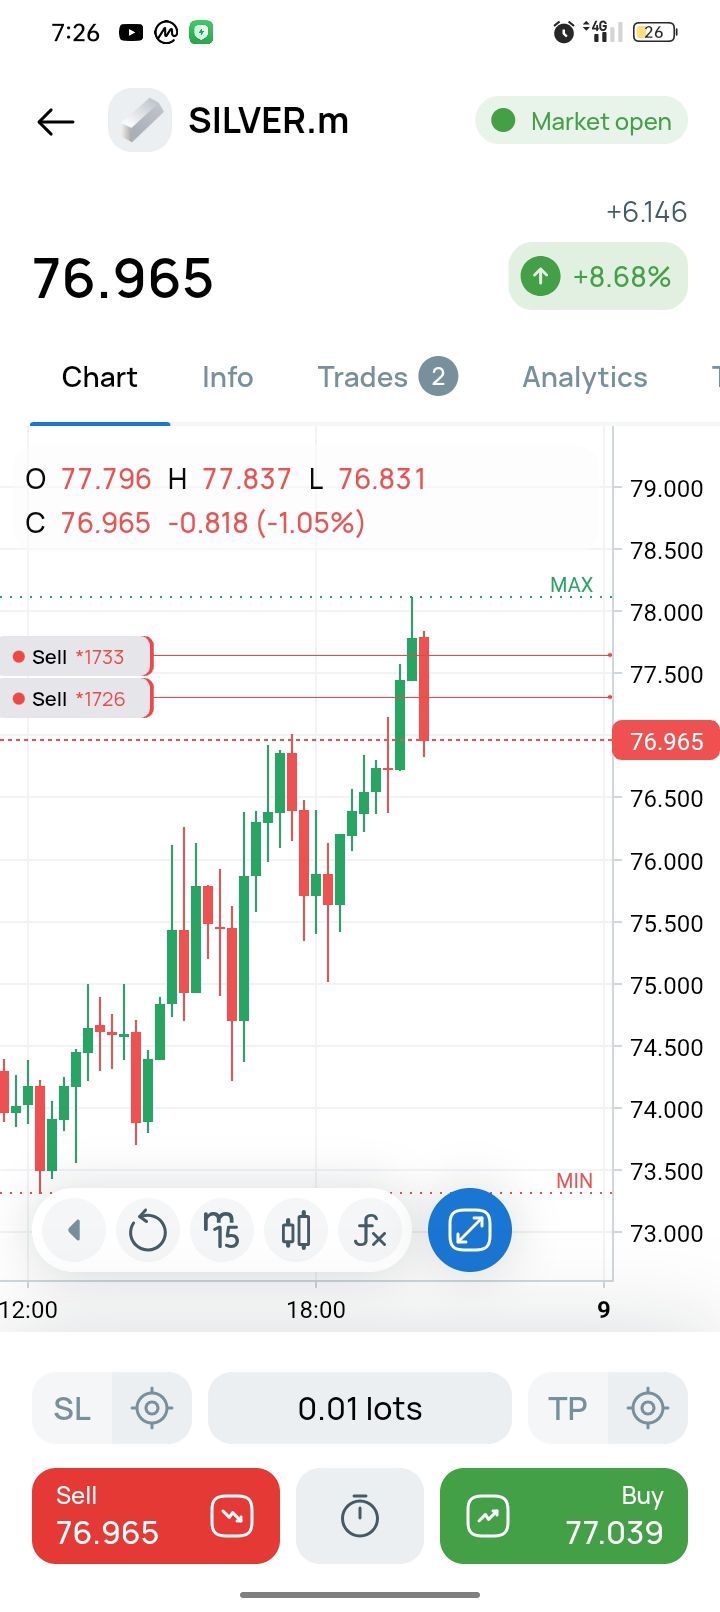Select the Sell *1726 order line label
Screen dimensions: 720x1612
tap(76, 699)
